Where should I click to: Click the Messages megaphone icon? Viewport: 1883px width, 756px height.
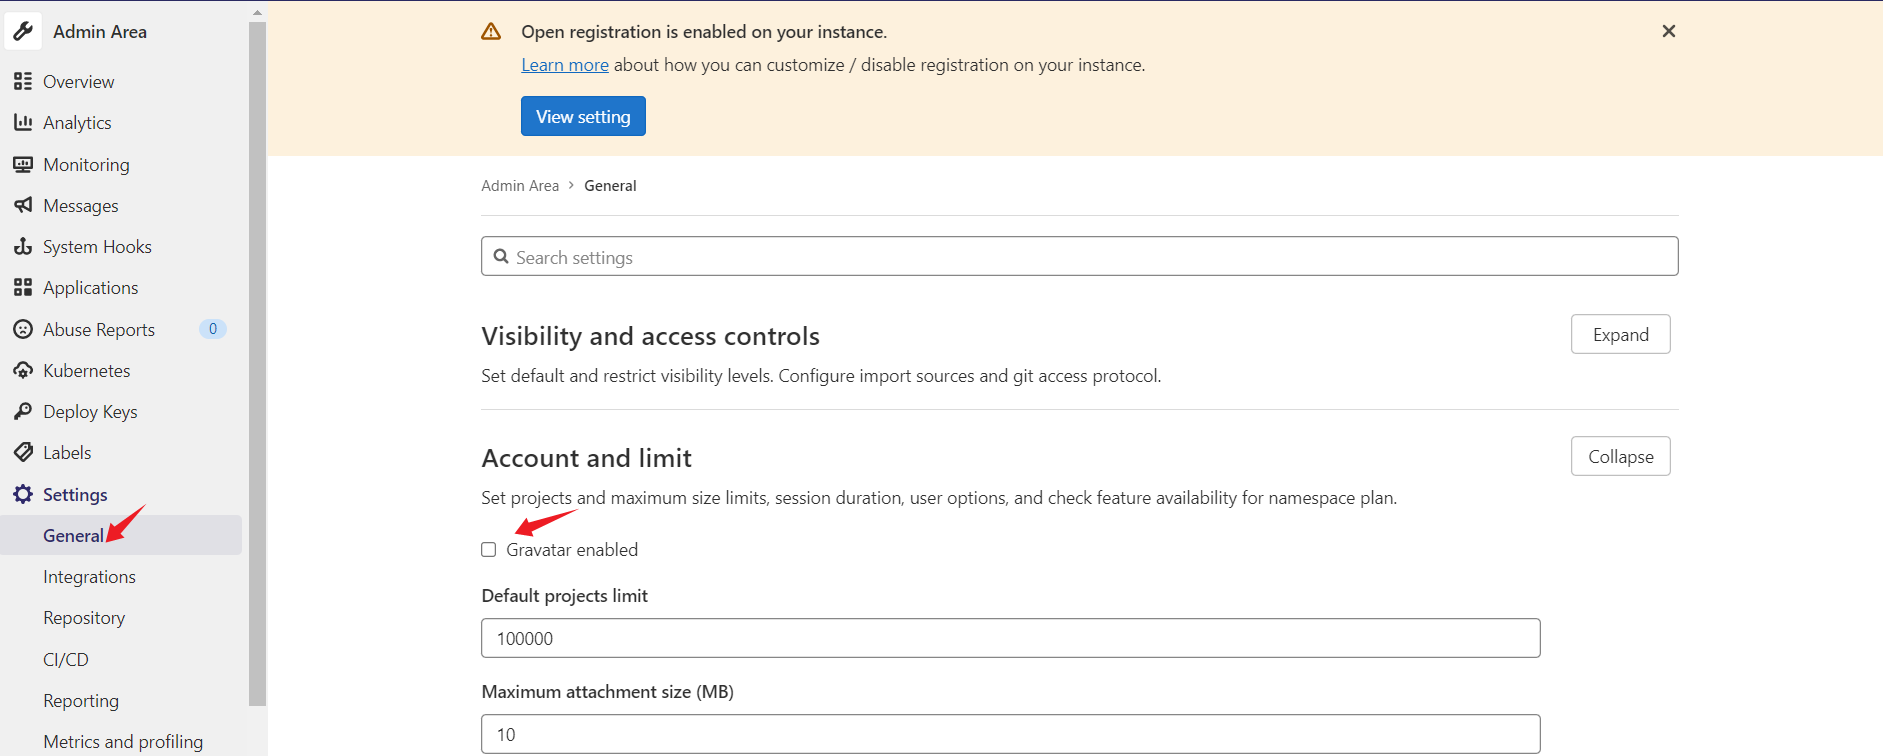coord(23,205)
